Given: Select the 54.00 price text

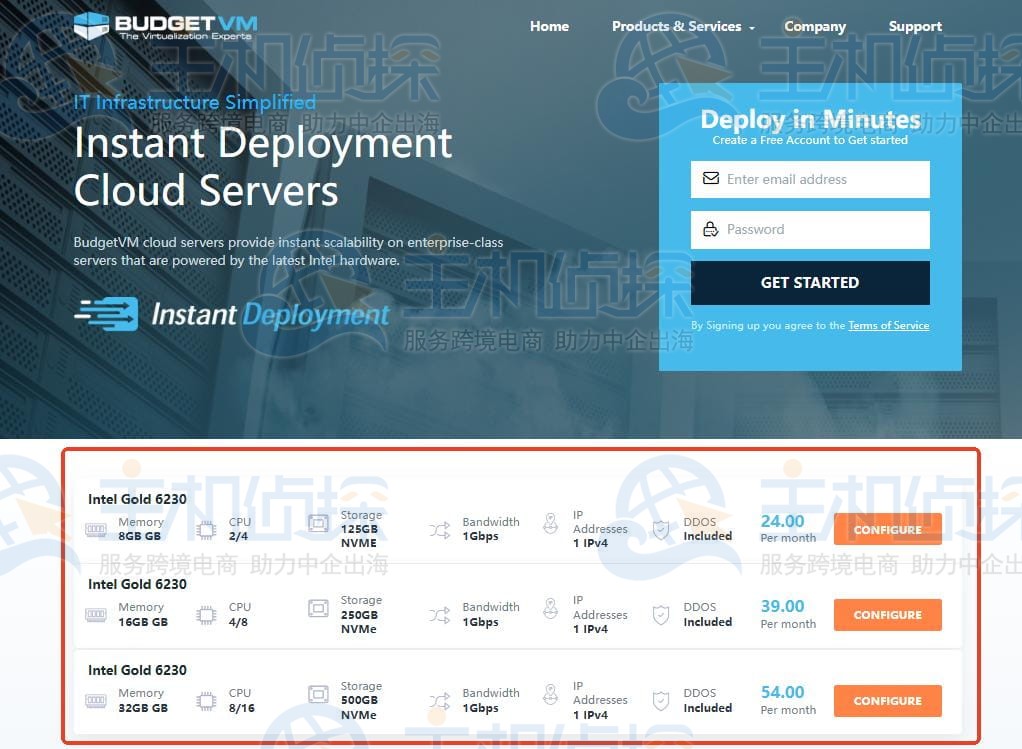Looking at the screenshot, I should click(782, 692).
